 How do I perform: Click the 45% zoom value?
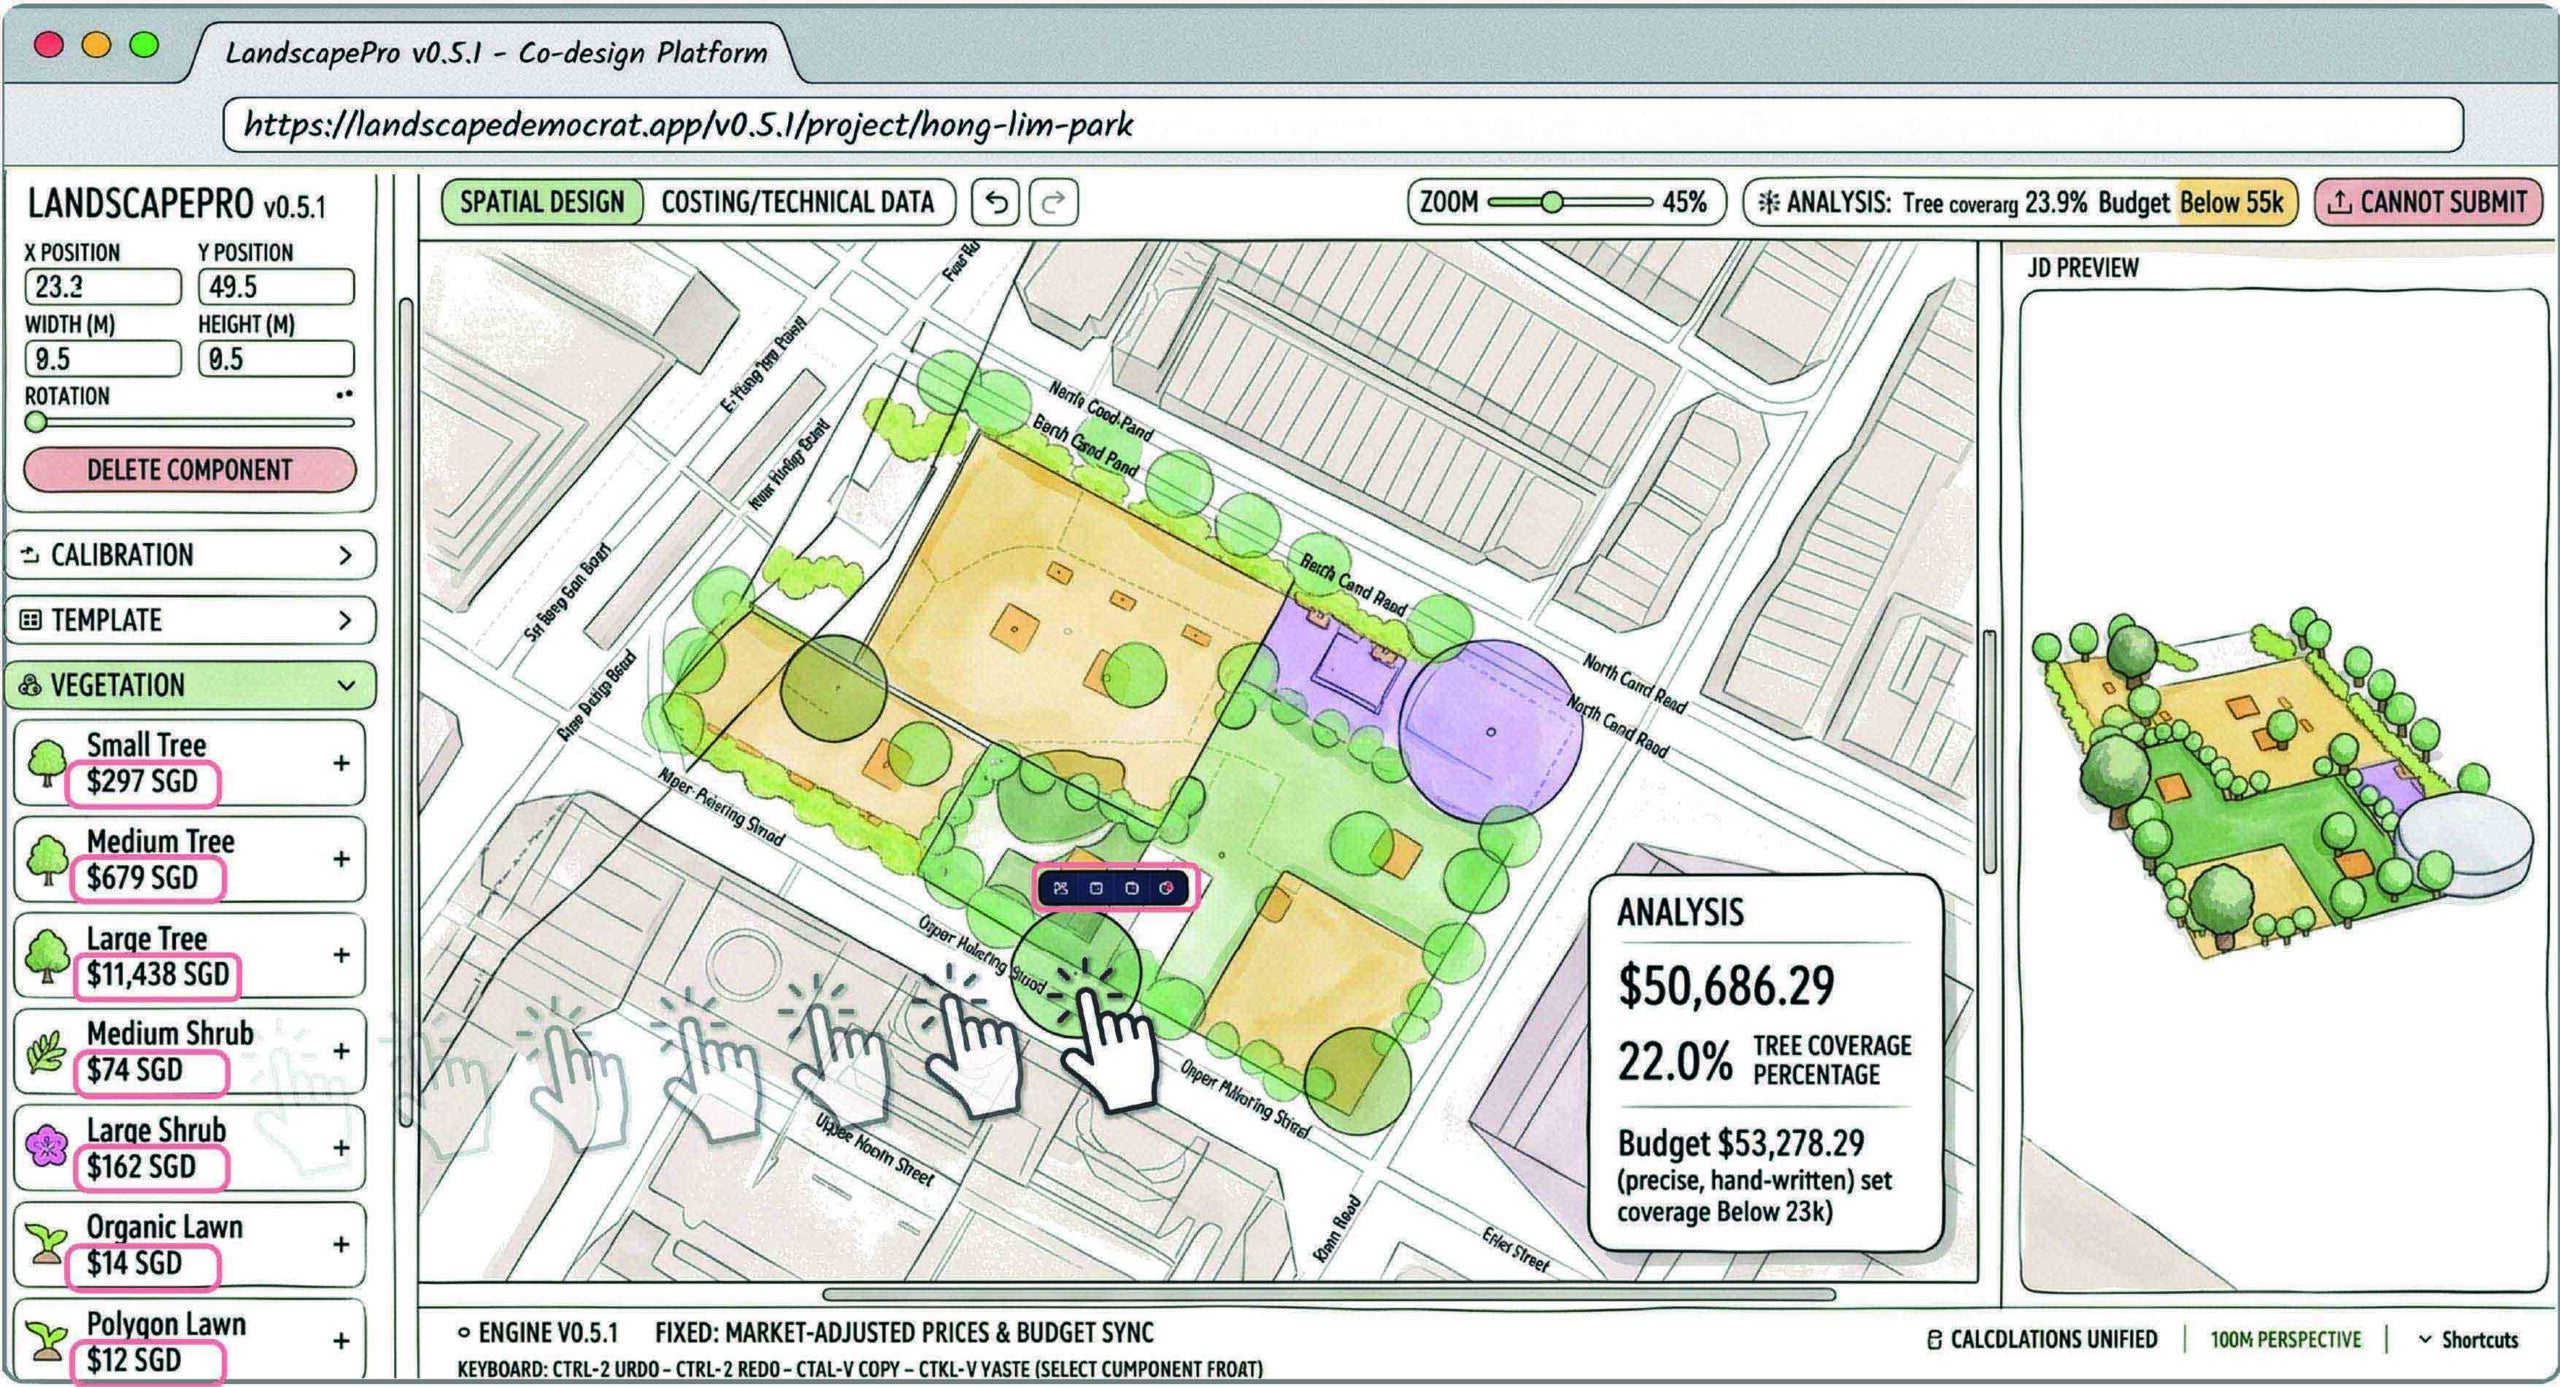1685,203
